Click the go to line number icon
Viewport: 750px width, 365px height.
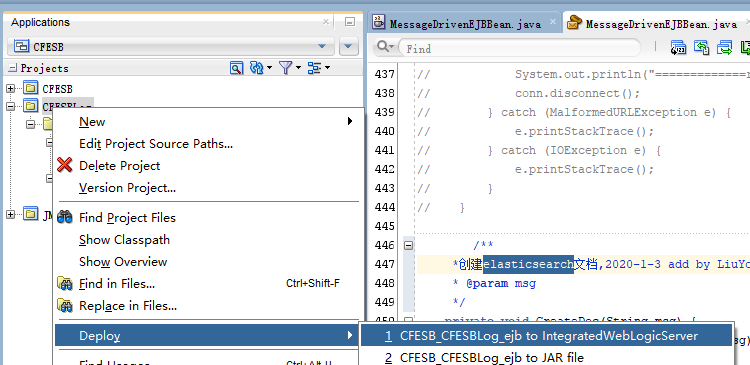pos(678,47)
